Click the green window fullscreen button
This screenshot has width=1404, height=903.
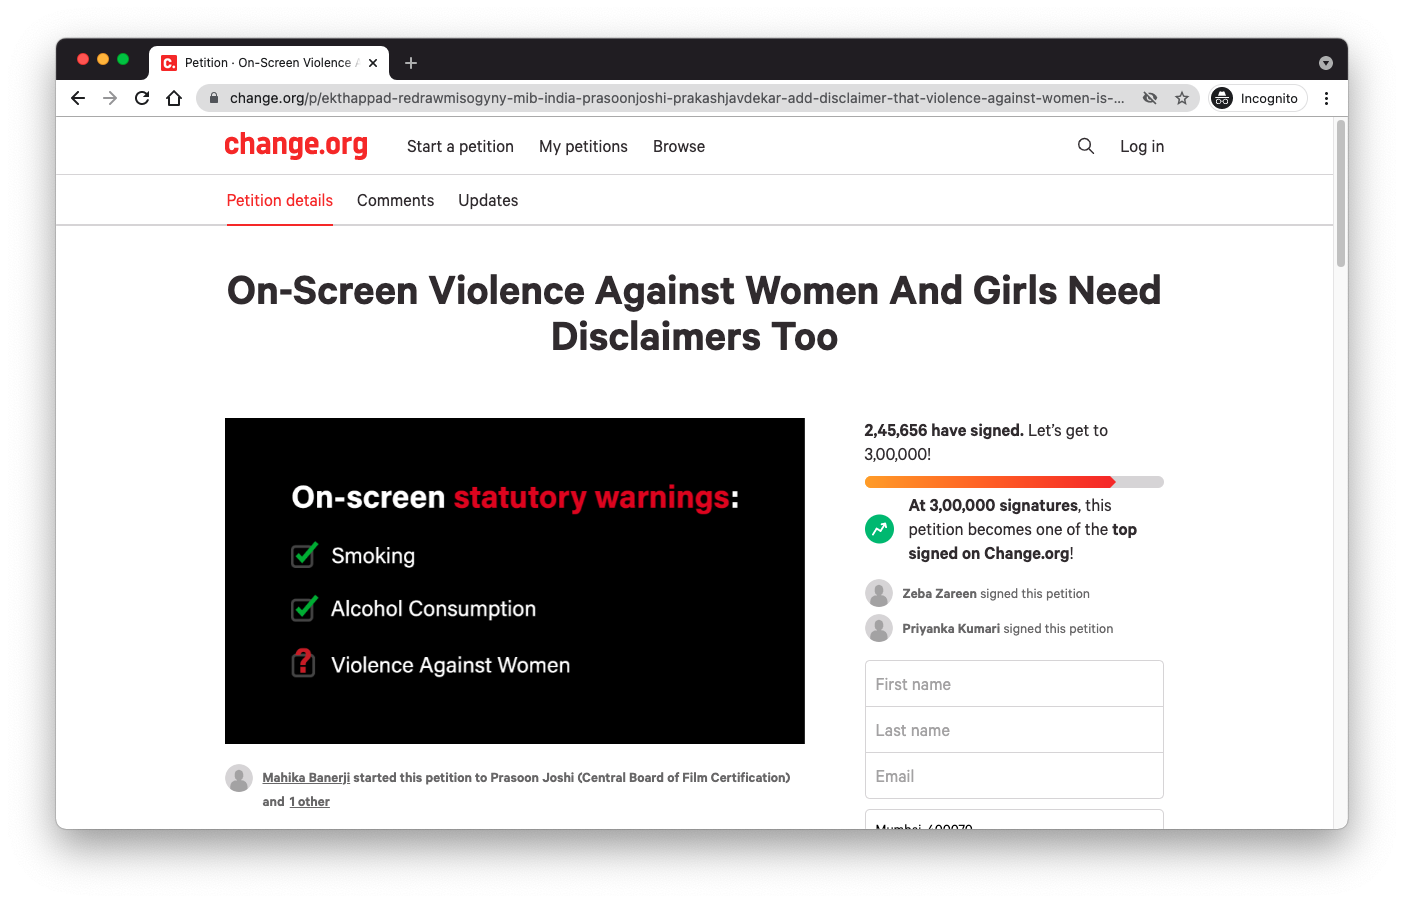(x=123, y=59)
